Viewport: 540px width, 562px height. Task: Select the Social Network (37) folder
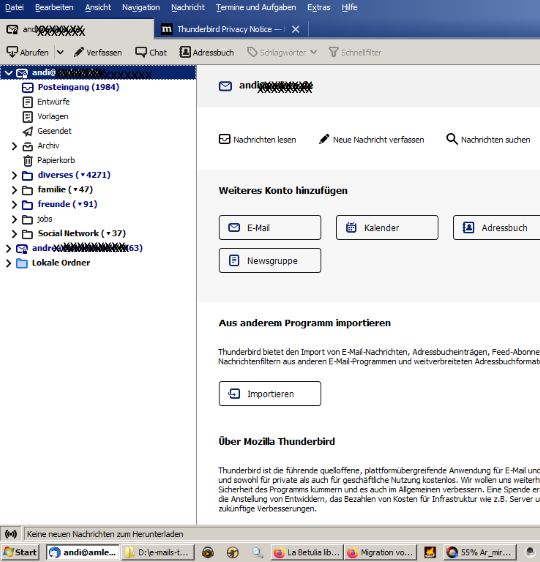coord(82,233)
